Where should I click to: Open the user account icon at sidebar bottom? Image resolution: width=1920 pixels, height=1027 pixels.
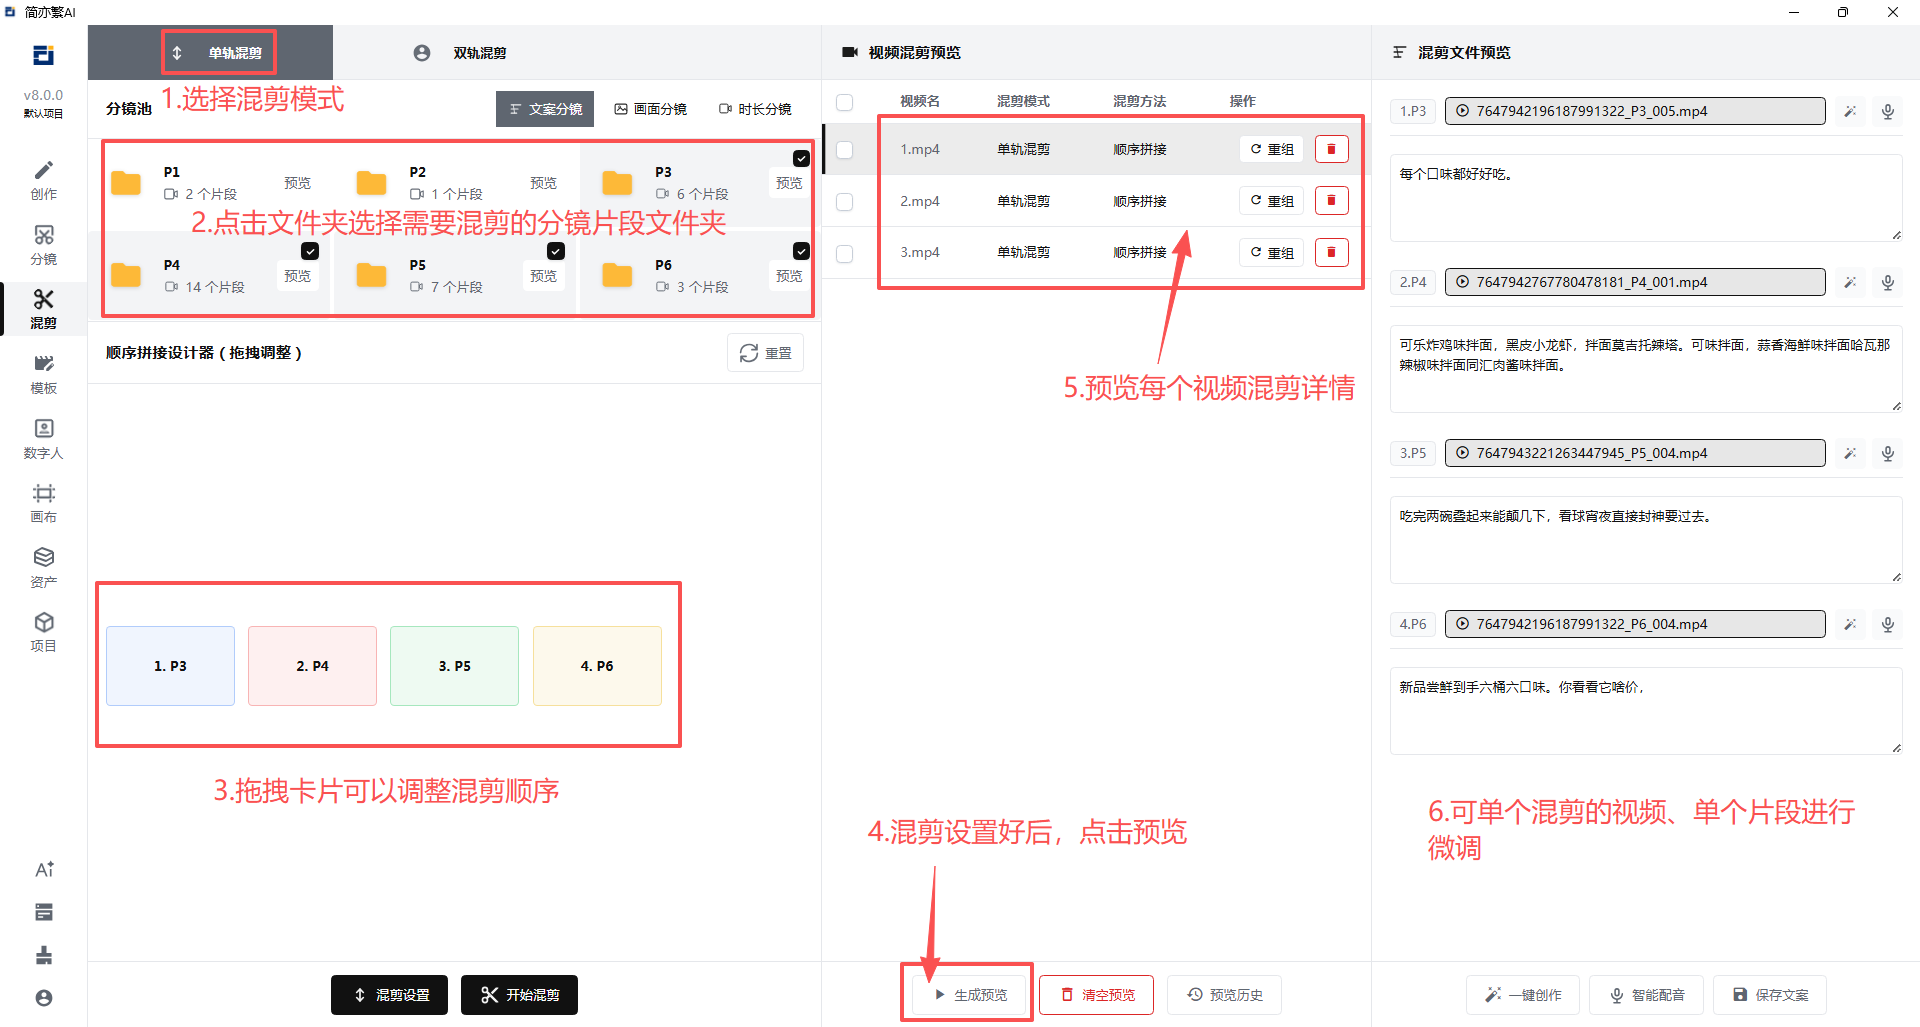click(43, 998)
